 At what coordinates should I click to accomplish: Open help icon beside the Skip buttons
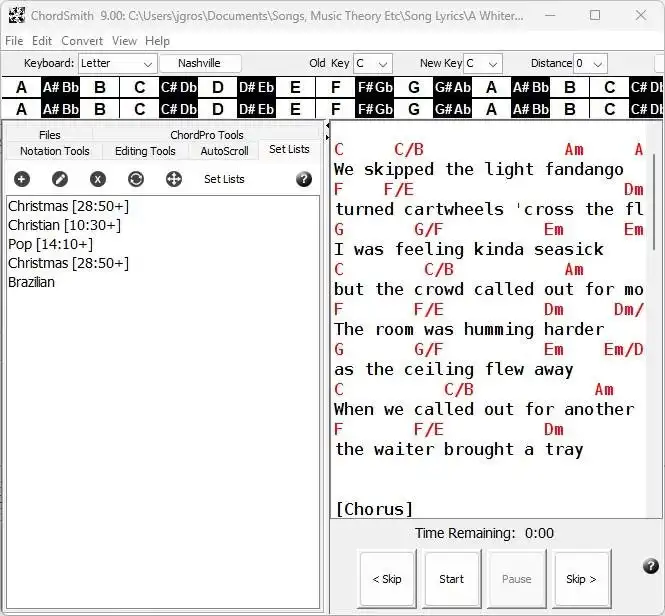651,566
